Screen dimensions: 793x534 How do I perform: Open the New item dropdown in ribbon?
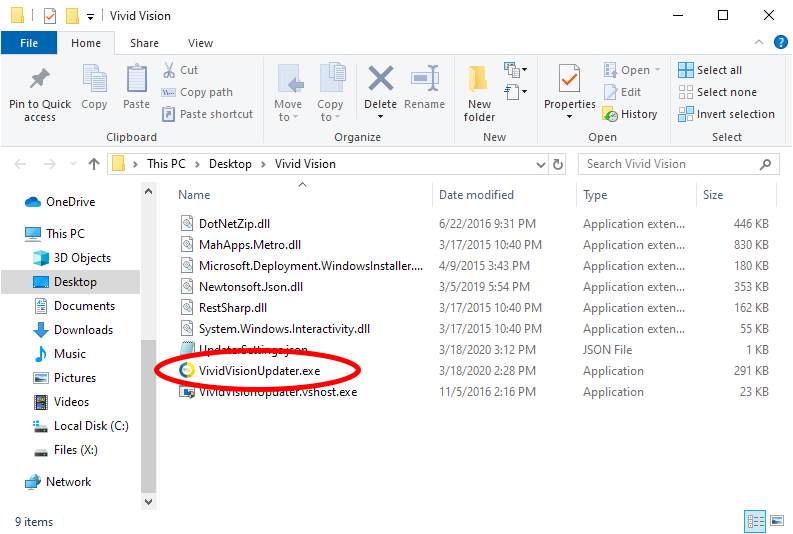(515, 69)
